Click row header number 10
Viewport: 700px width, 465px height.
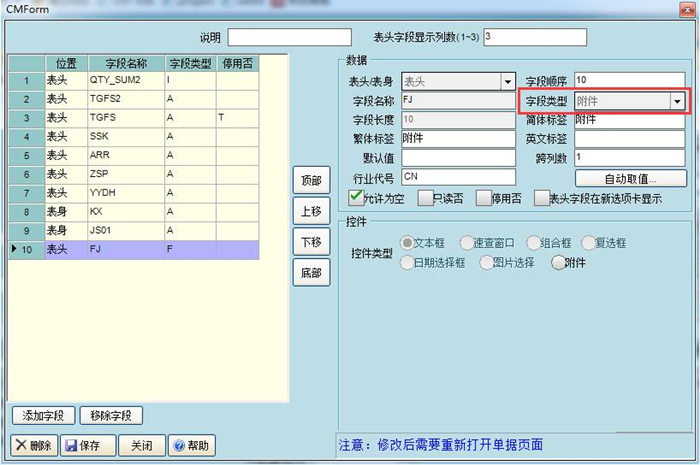27,249
